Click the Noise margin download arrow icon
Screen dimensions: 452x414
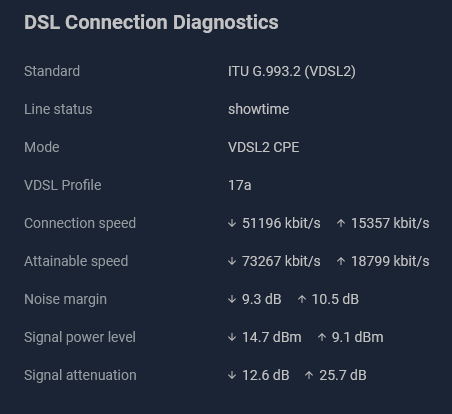(x=232, y=299)
